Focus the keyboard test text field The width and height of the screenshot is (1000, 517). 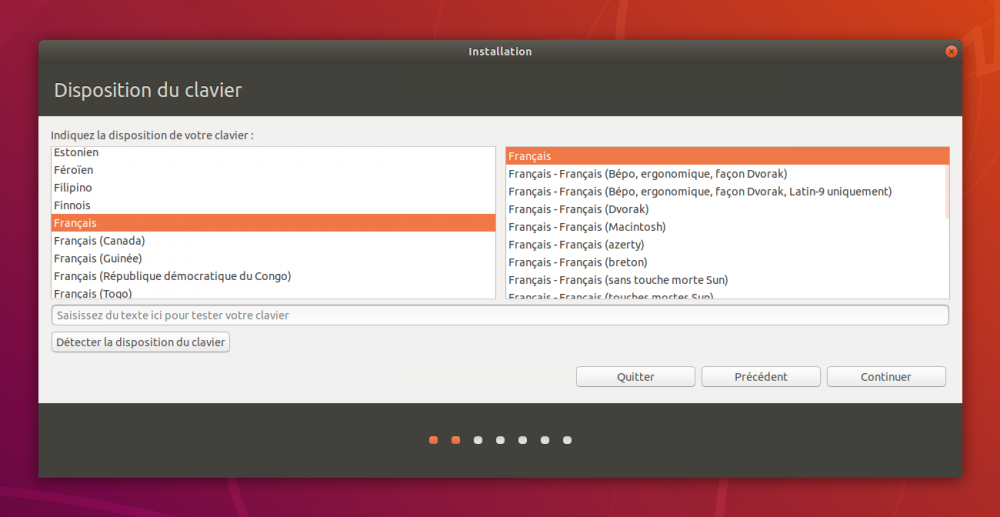pyautogui.click(x=500, y=316)
